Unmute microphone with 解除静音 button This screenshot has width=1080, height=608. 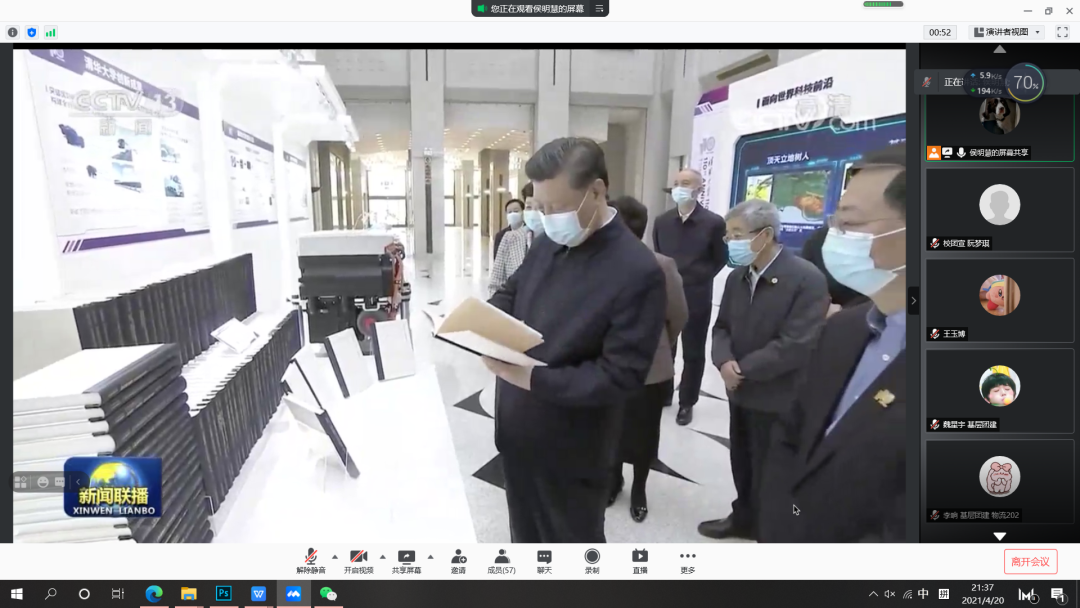click(x=310, y=560)
